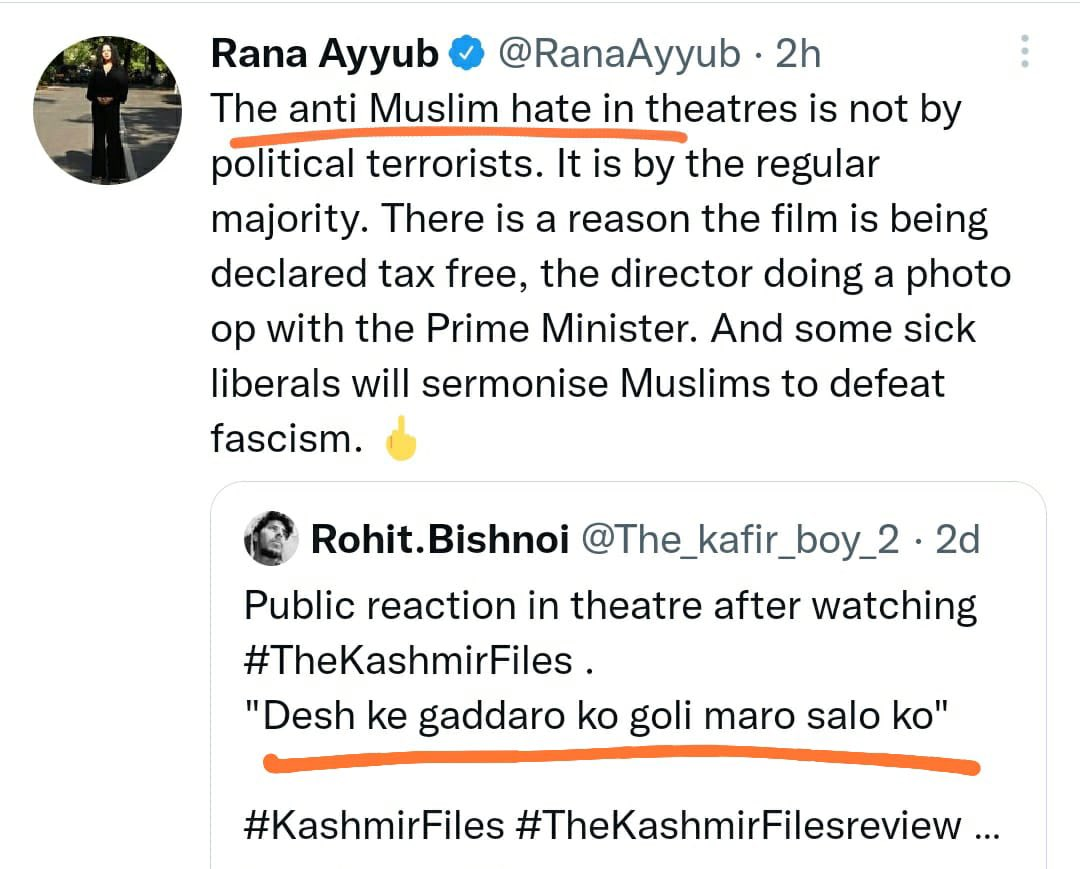Open the #TheKashmirFiles hashtag in quoted tweet

point(408,661)
